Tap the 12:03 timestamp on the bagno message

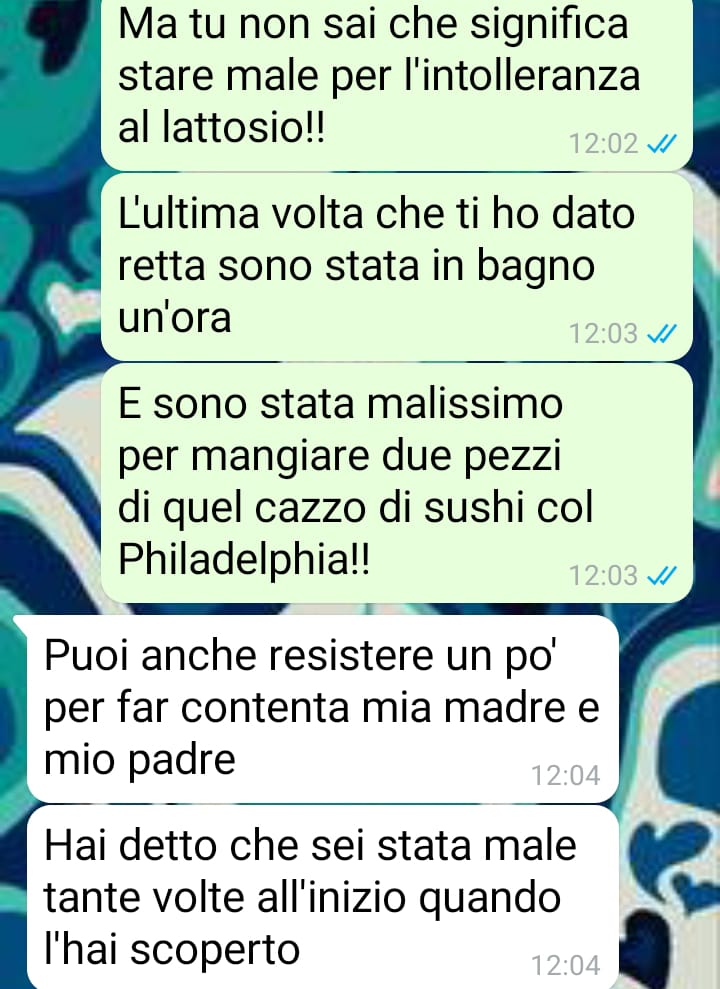[x=603, y=334]
